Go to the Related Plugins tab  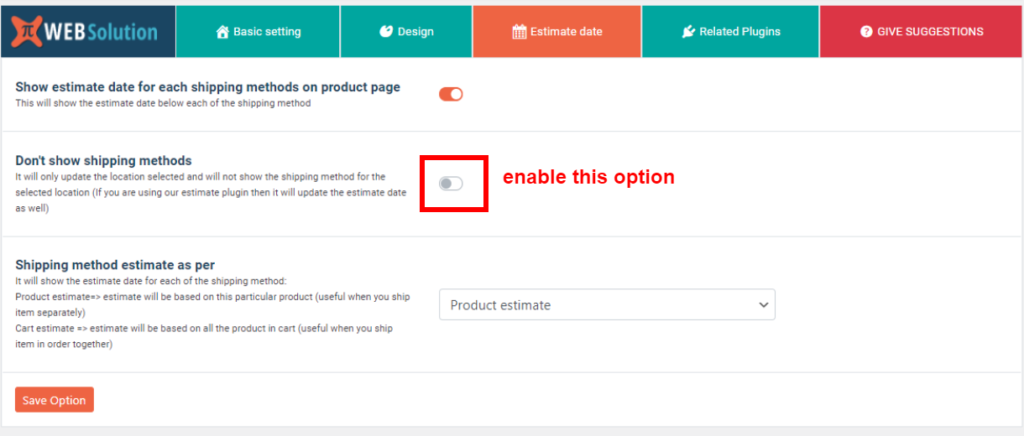(x=730, y=32)
